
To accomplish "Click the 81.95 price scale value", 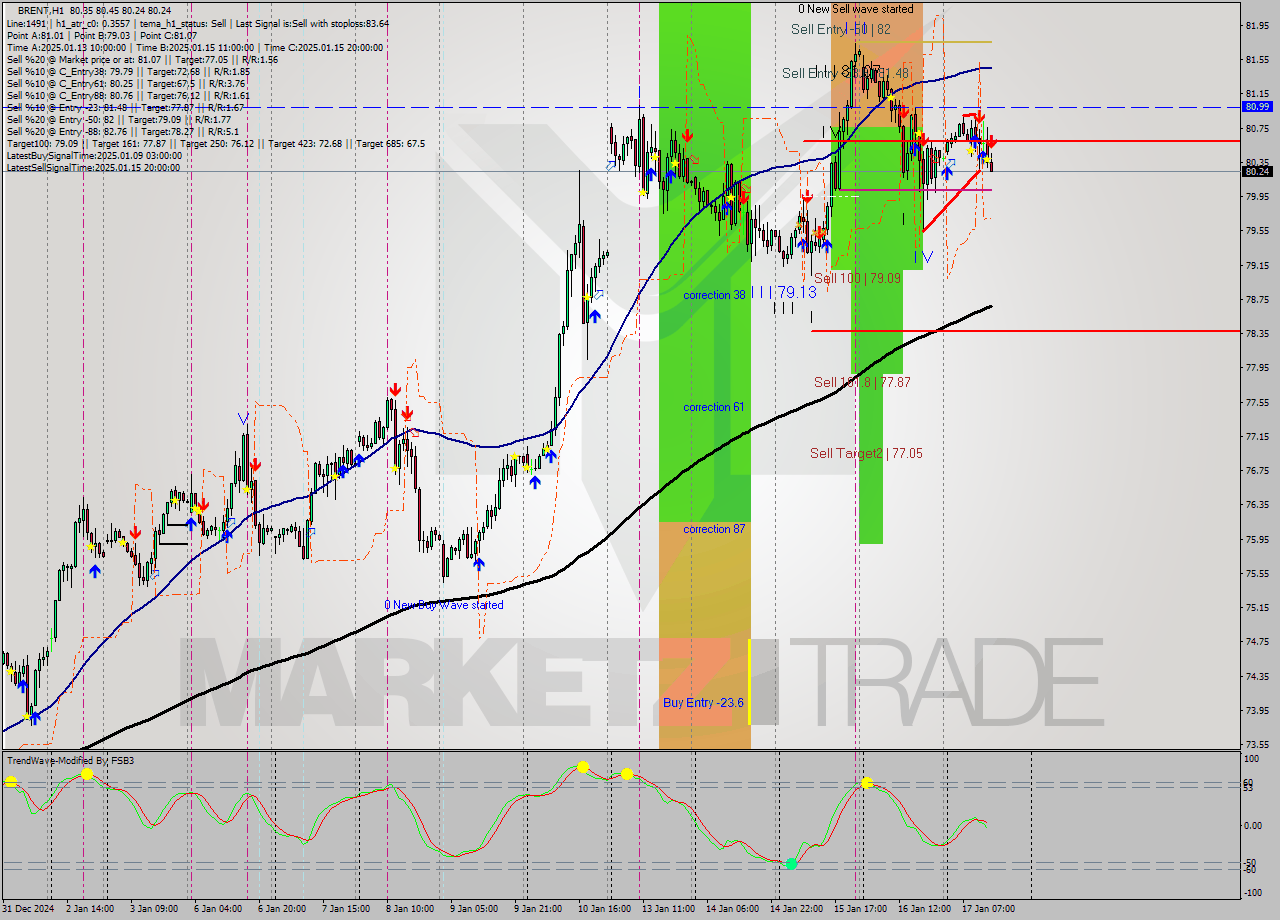I will point(1258,25).
